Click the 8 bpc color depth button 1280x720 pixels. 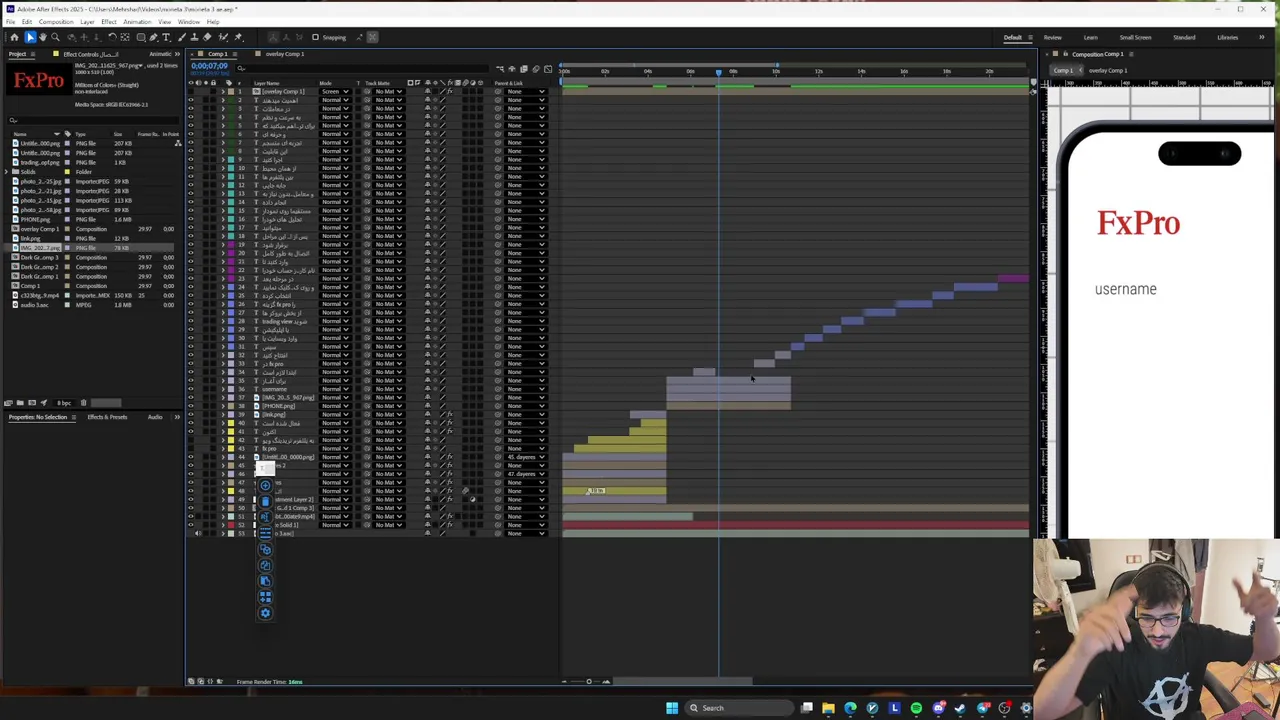coord(64,403)
